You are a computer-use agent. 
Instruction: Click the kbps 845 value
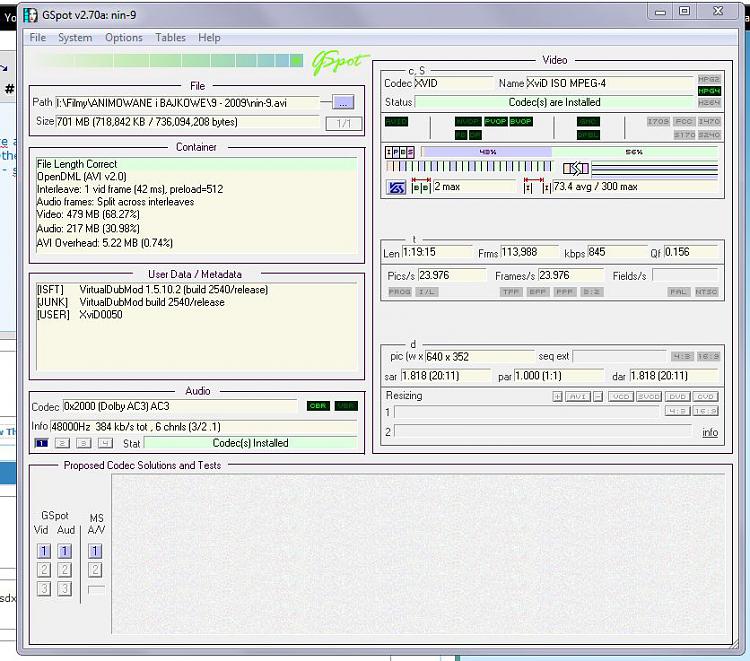[x=617, y=252]
